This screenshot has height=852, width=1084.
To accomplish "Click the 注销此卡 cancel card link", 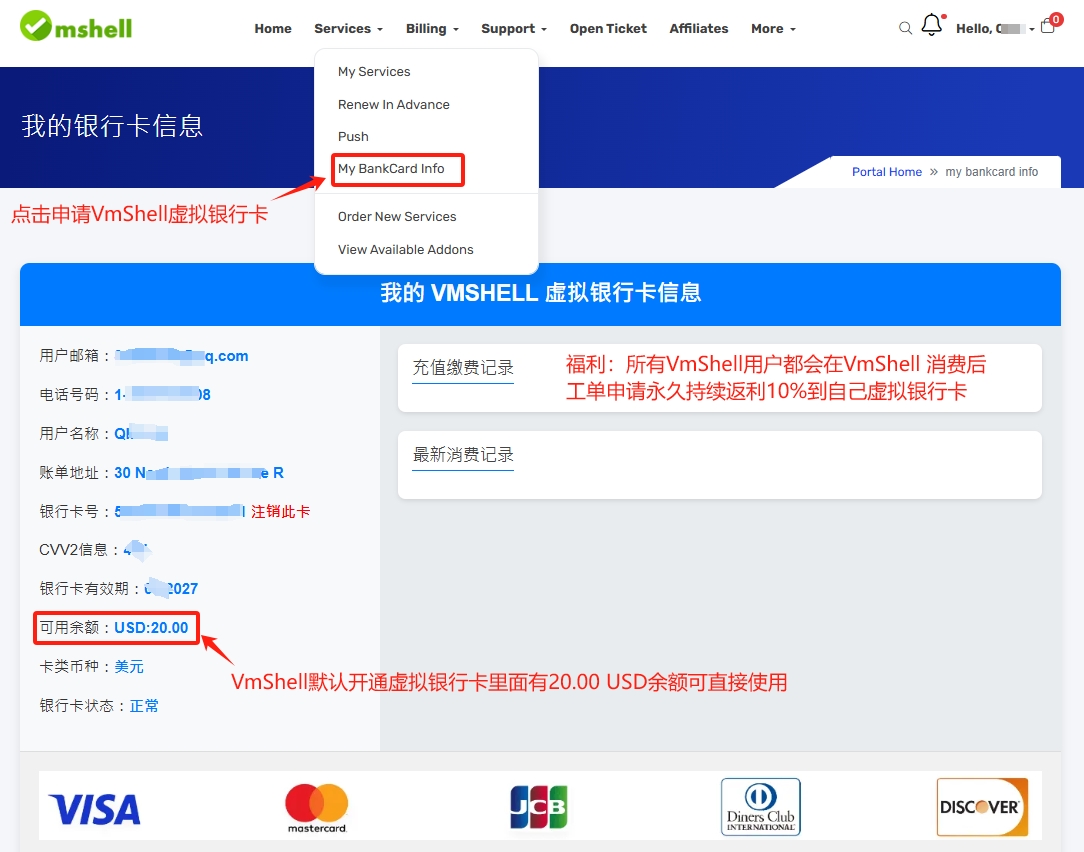I will point(280,512).
